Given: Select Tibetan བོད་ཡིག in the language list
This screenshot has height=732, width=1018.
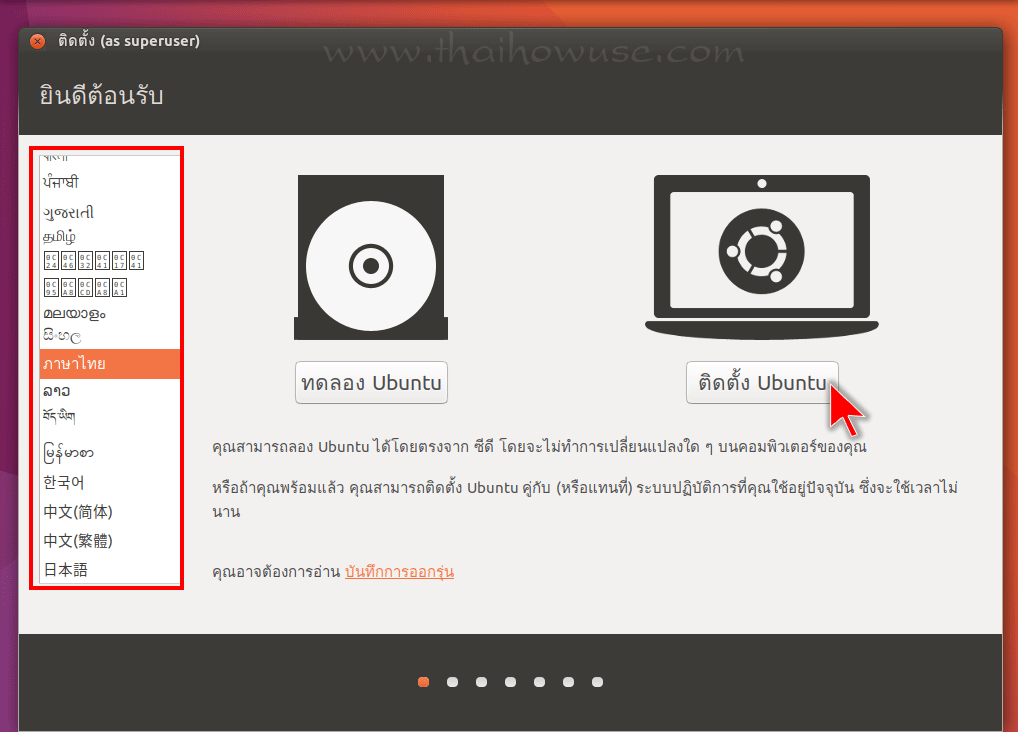Looking at the screenshot, I should 110,416.
